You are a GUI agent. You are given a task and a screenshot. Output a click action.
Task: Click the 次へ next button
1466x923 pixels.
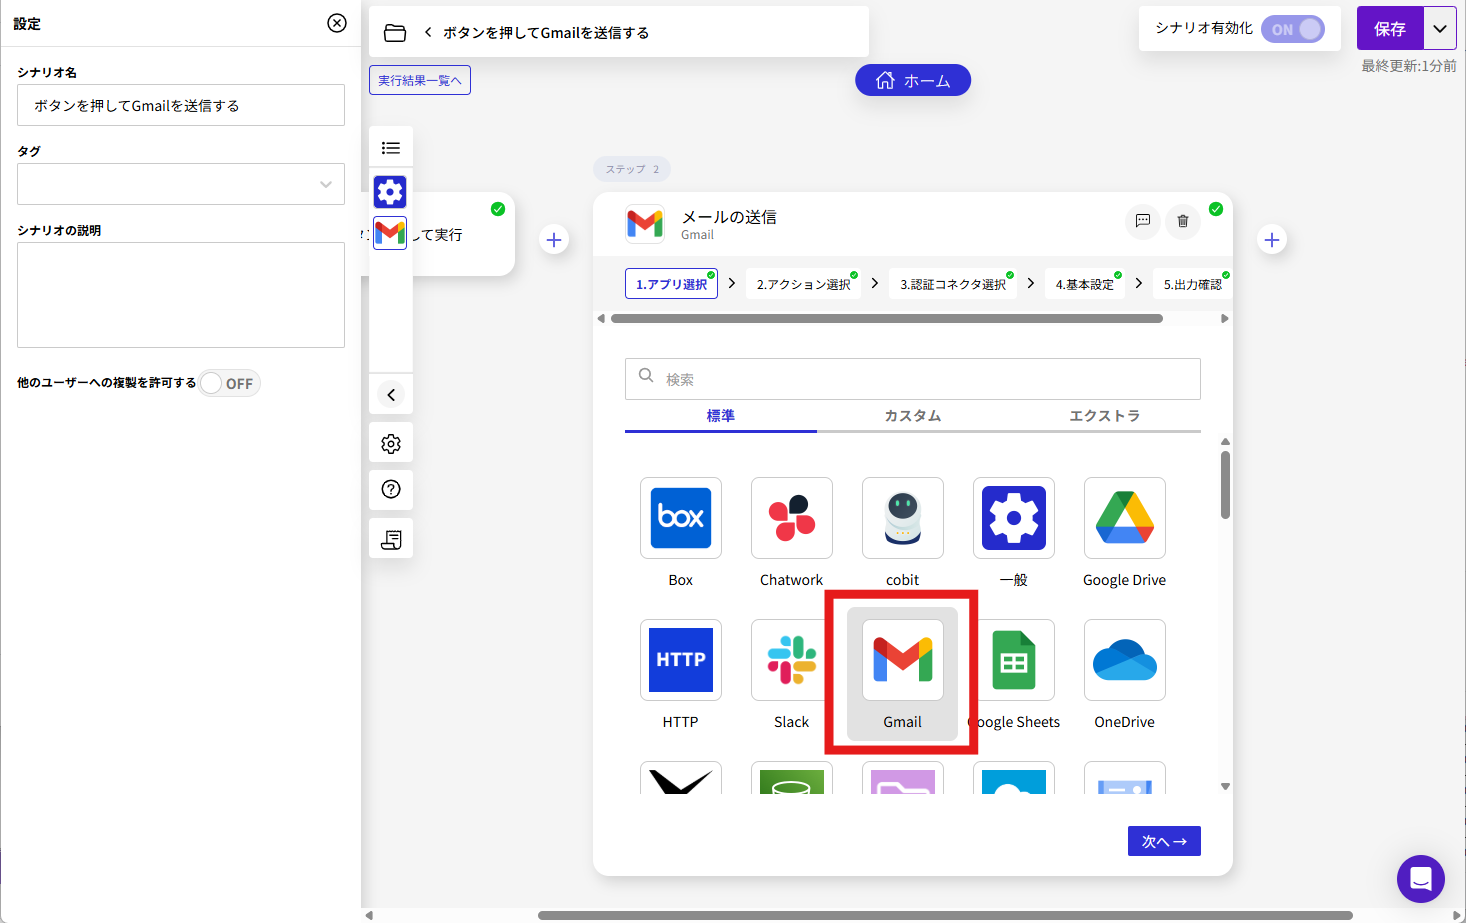1164,841
